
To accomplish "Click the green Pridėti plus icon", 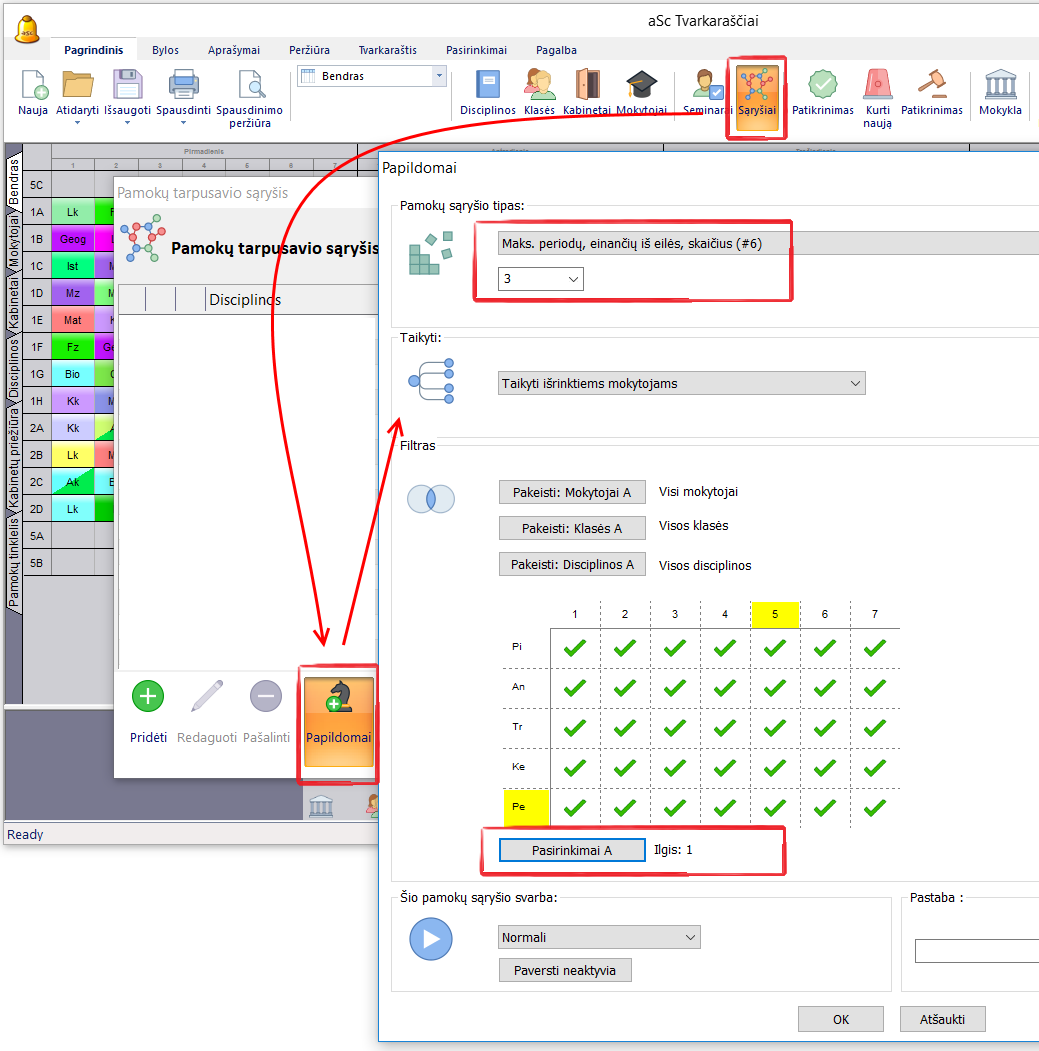I will (148, 697).
